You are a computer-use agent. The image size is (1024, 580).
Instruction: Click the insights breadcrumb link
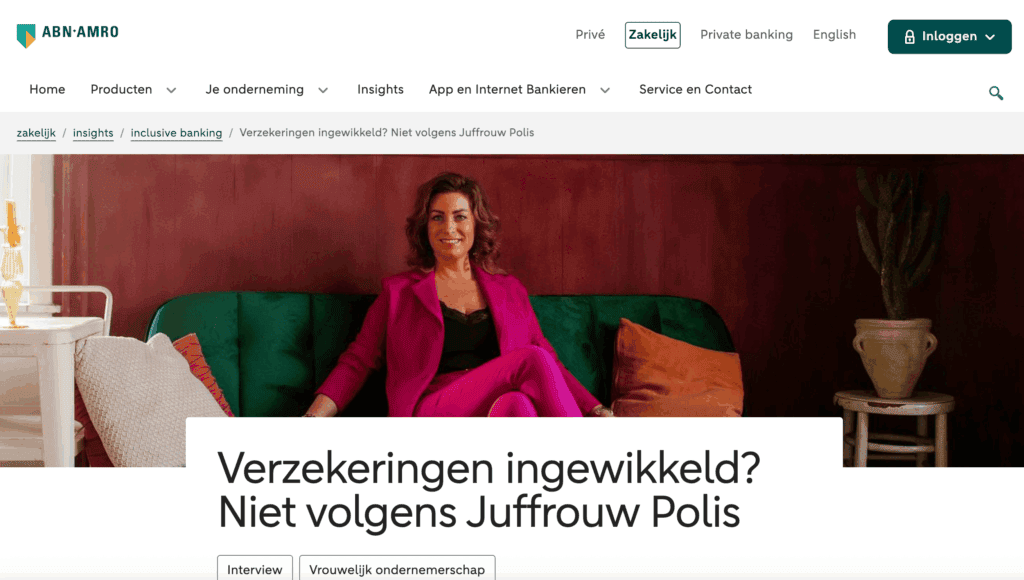(93, 133)
